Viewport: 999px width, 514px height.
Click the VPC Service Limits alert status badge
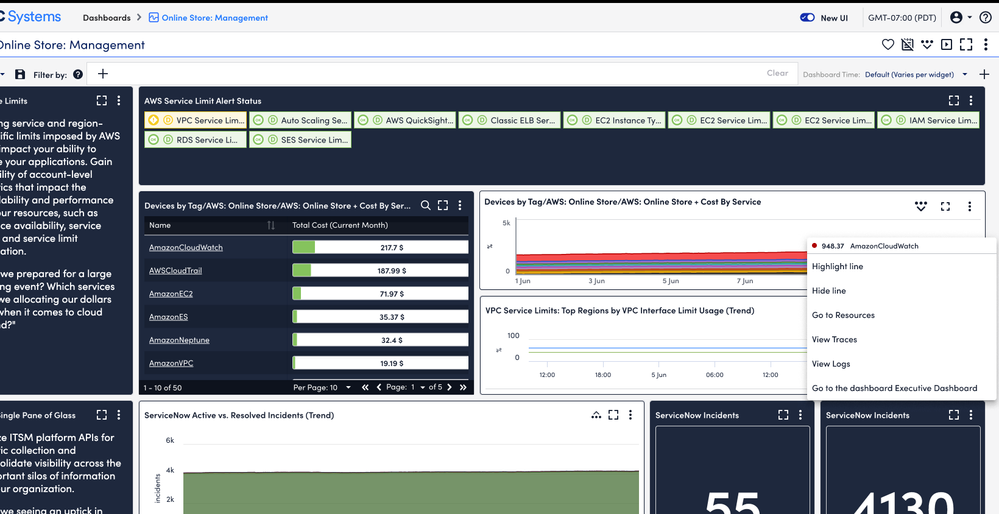197,120
